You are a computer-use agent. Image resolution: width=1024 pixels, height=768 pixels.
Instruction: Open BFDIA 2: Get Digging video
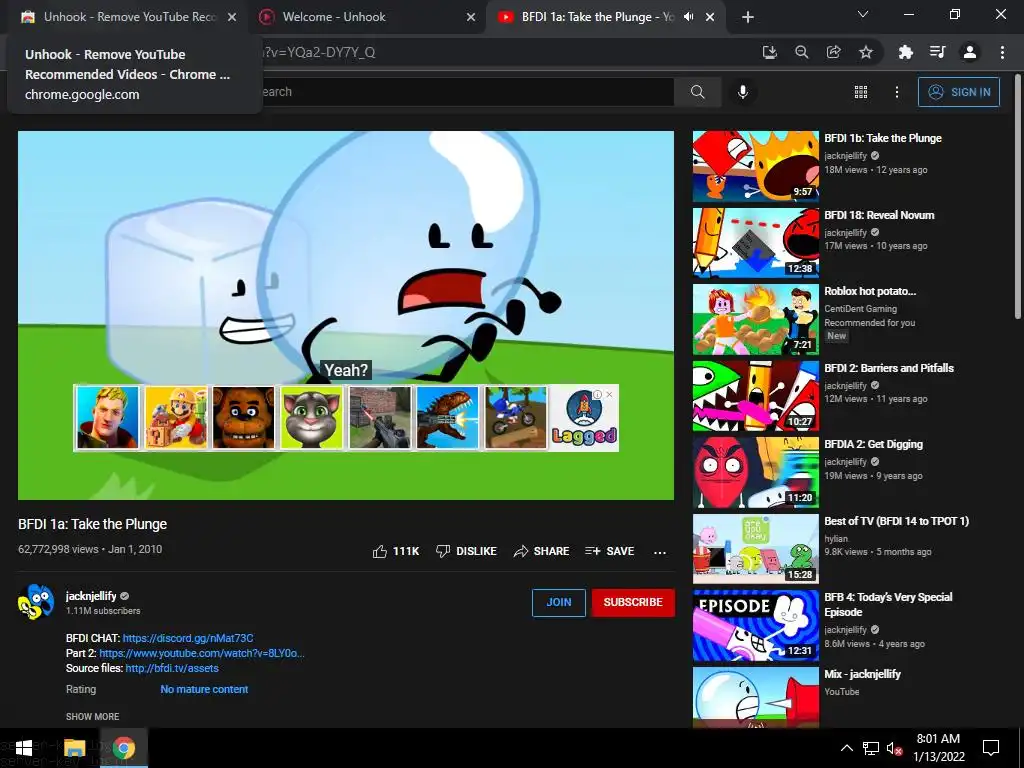pos(873,444)
